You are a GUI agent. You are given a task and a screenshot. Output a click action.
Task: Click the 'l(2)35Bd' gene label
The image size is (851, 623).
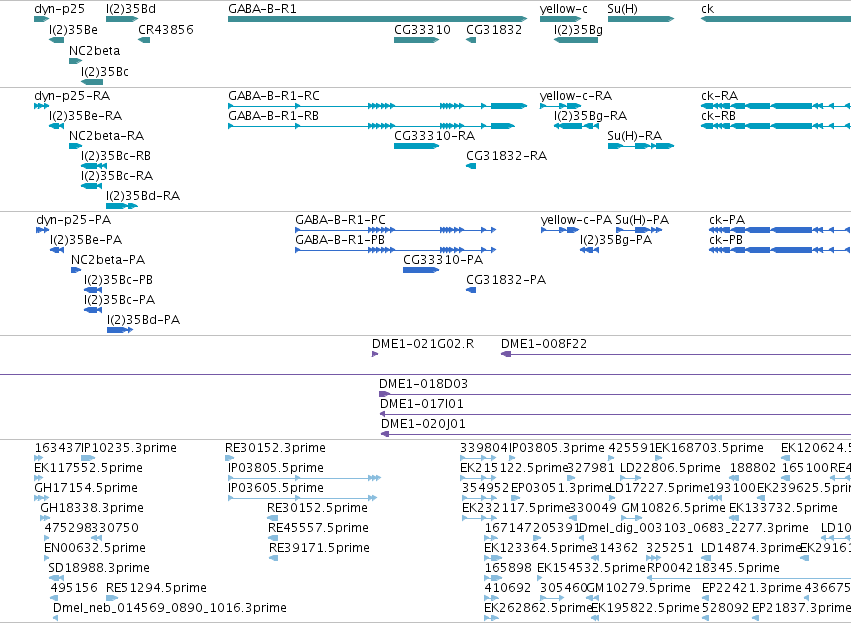pyautogui.click(x=131, y=9)
